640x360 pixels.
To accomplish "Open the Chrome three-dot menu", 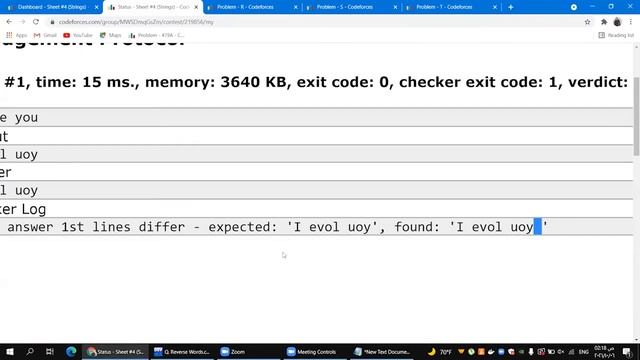I will [x=631, y=22].
